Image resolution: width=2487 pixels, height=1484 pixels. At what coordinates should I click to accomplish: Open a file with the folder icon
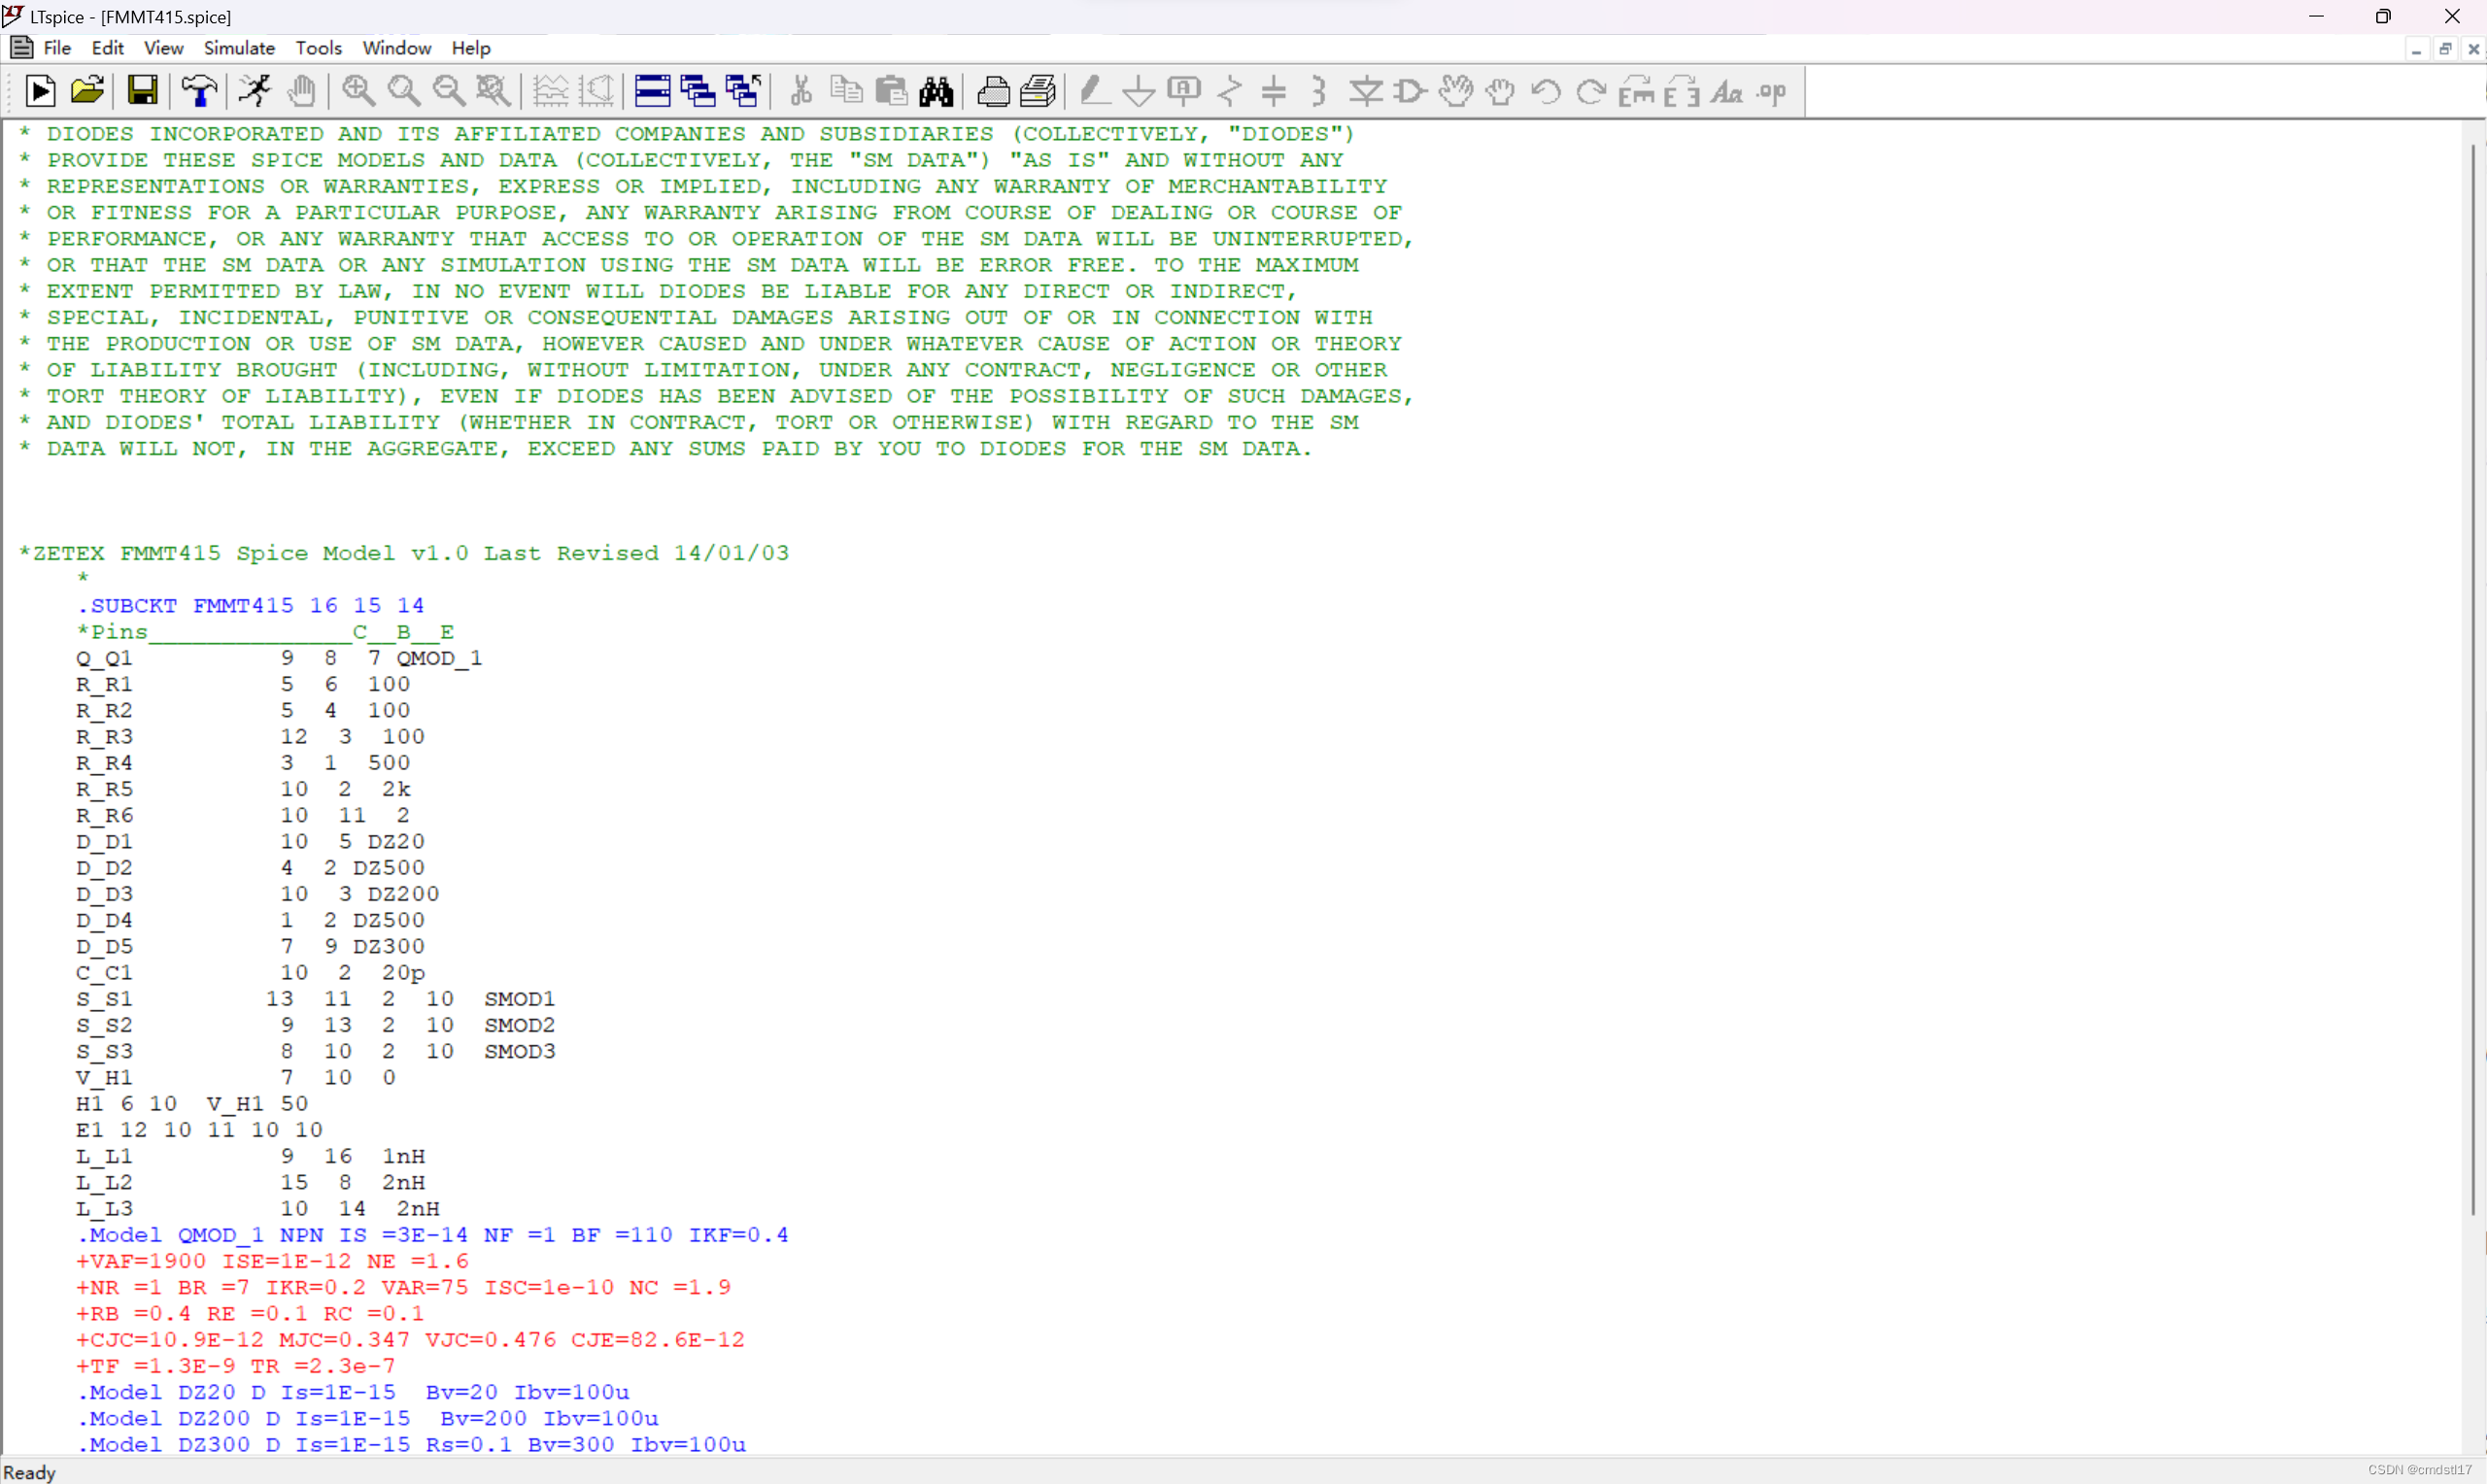(x=87, y=91)
